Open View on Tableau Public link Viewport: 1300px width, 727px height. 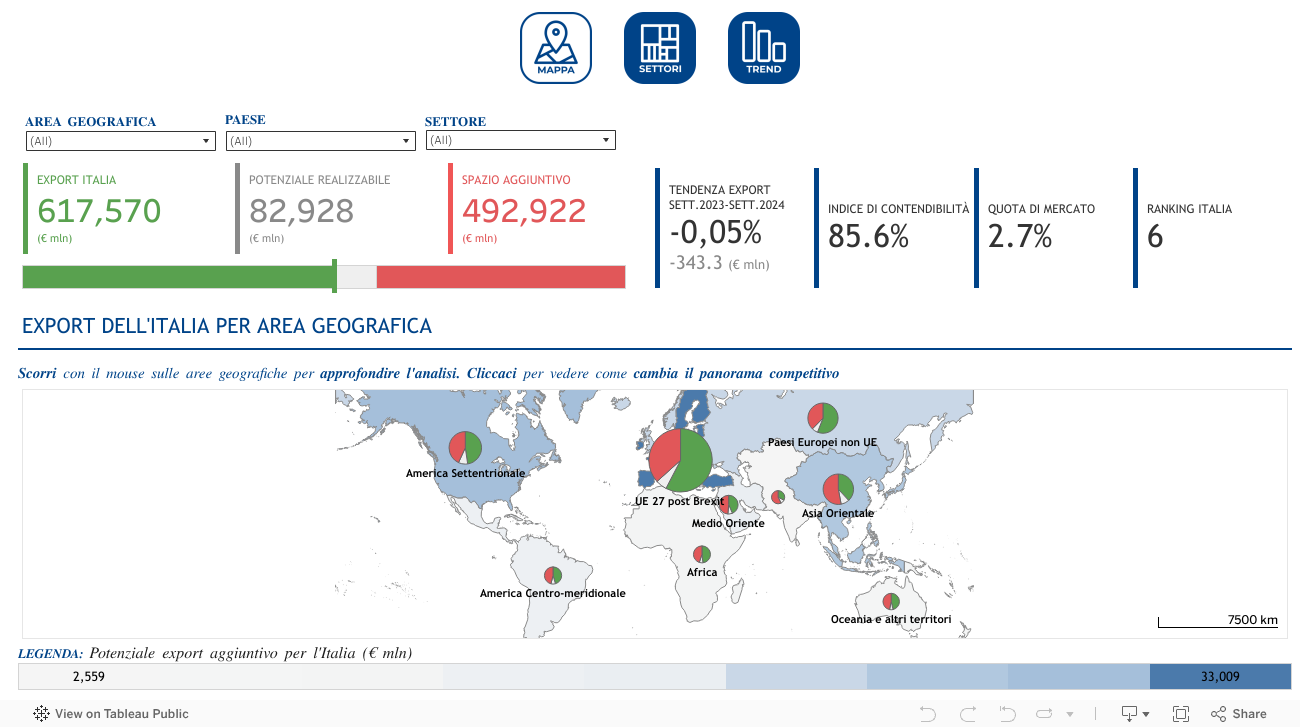pyautogui.click(x=111, y=714)
